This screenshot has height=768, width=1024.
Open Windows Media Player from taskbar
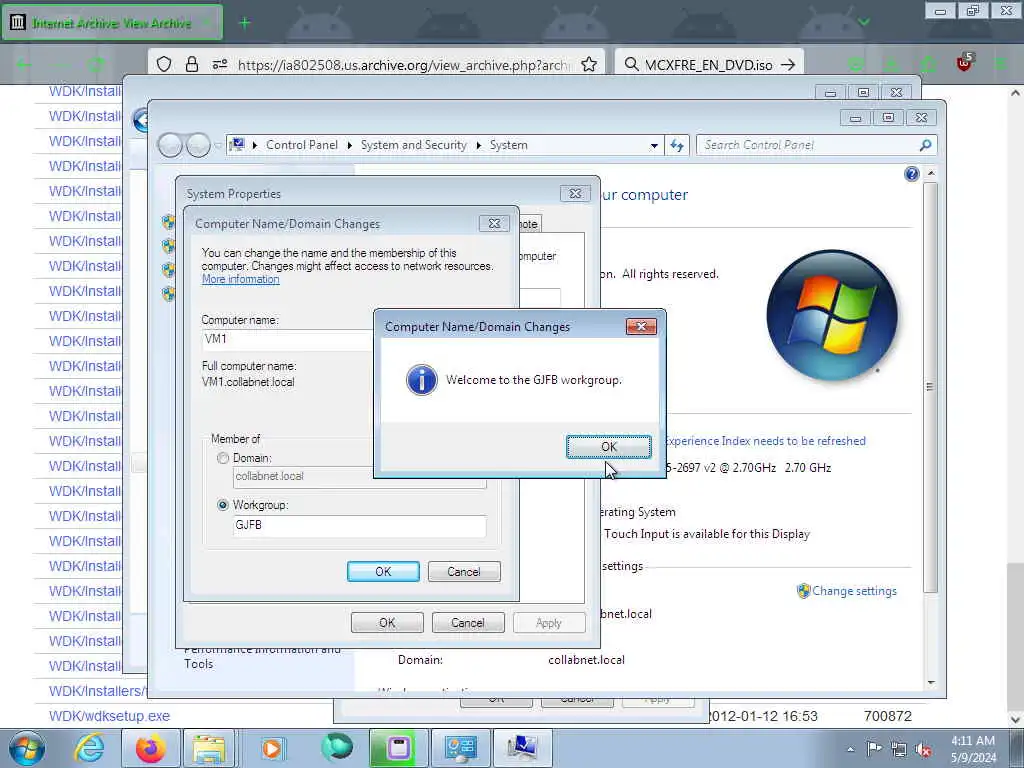point(272,748)
